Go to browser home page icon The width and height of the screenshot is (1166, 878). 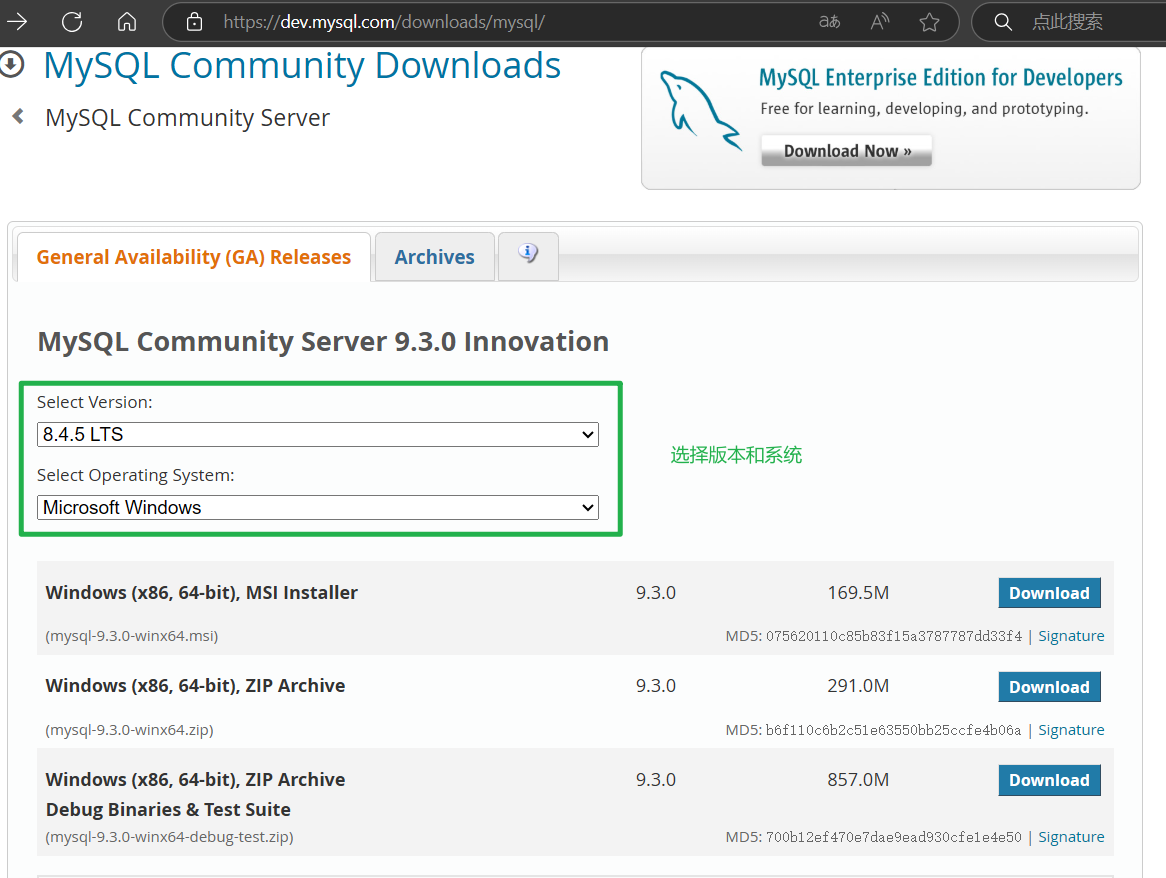(x=127, y=22)
